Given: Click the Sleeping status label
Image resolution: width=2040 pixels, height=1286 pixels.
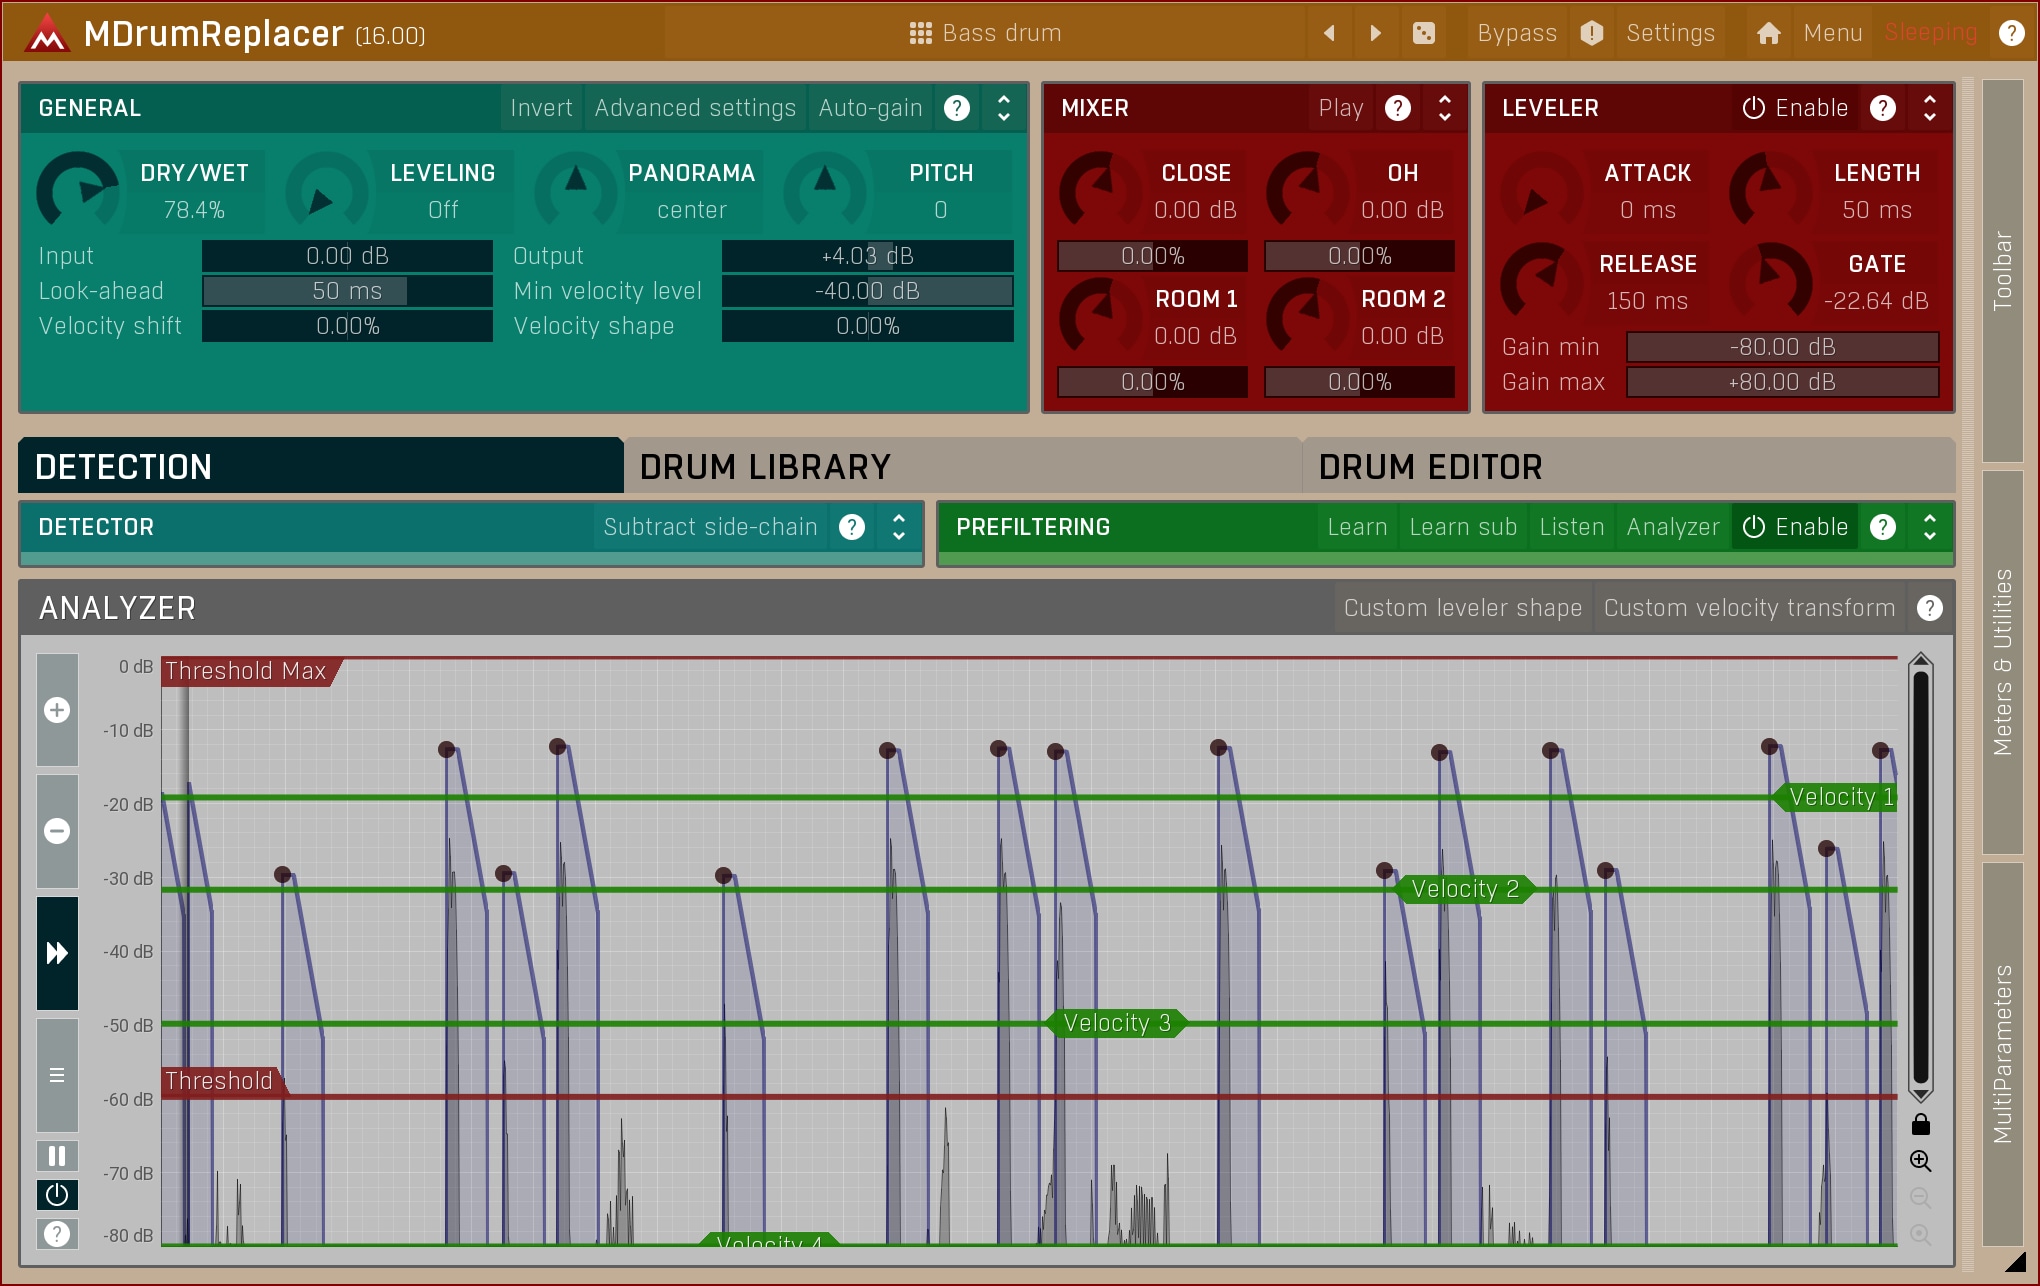Looking at the screenshot, I should tap(1930, 33).
